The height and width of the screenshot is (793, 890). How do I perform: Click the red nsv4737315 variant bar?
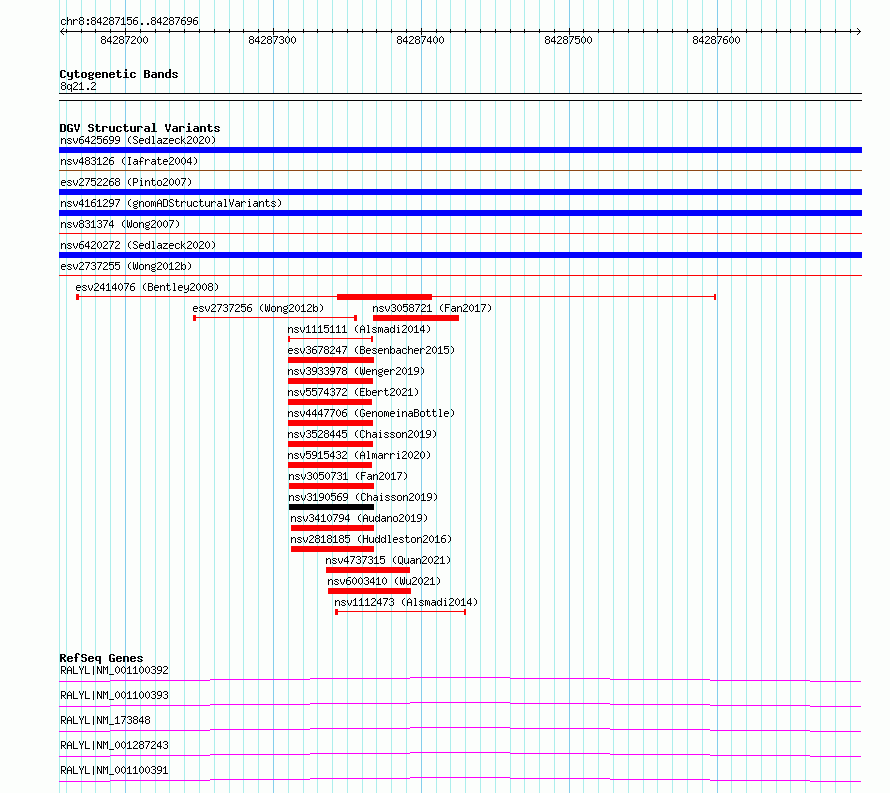click(x=368, y=570)
